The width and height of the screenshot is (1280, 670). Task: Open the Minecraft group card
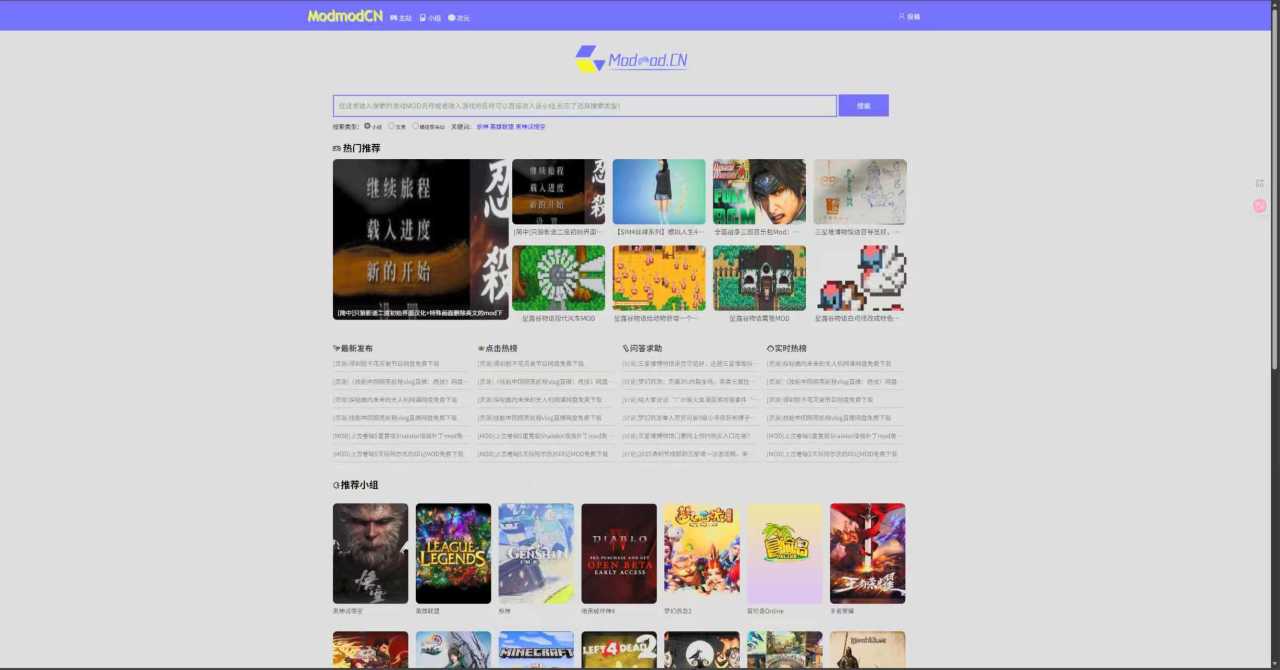tap(536, 649)
